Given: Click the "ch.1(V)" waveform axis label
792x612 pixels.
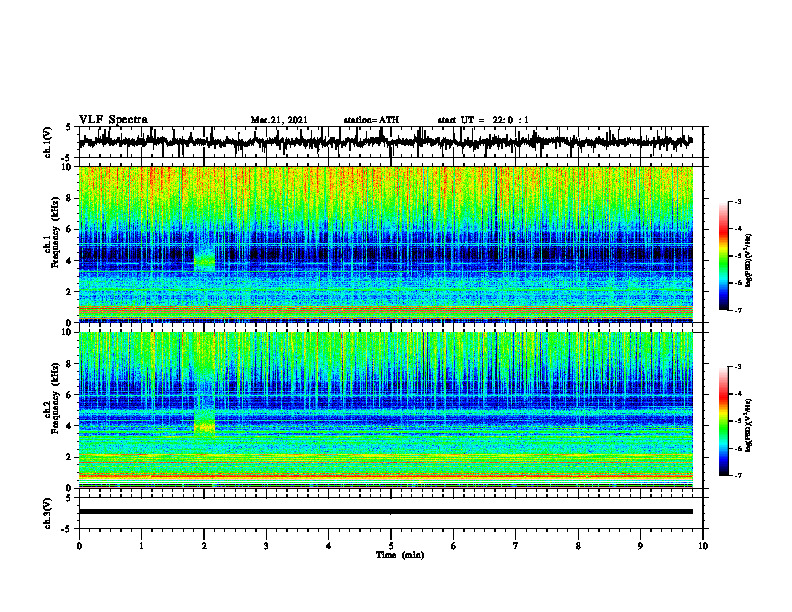Looking at the screenshot, I should 48,142.
